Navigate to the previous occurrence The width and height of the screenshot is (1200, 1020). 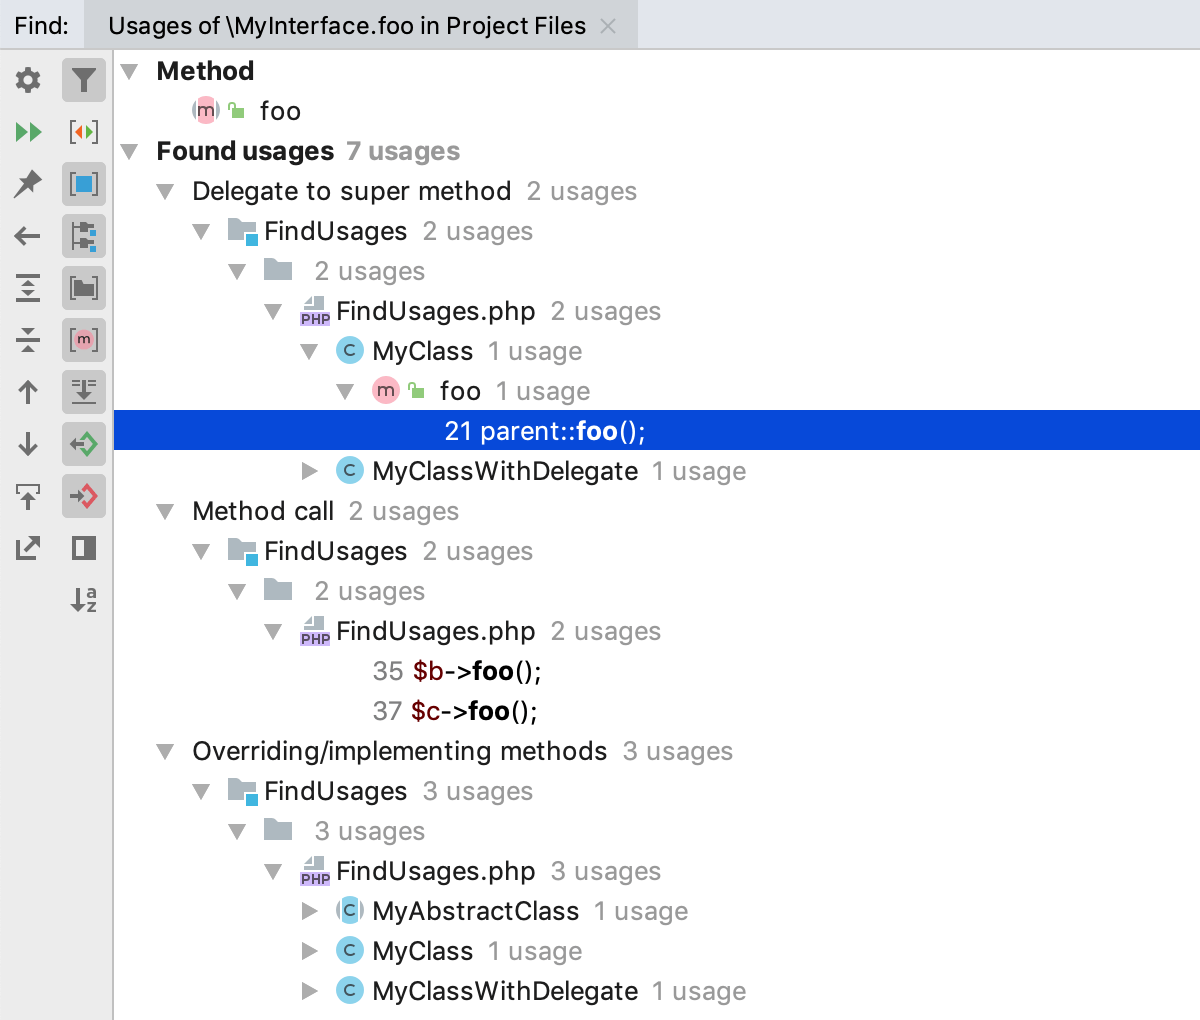[27, 392]
